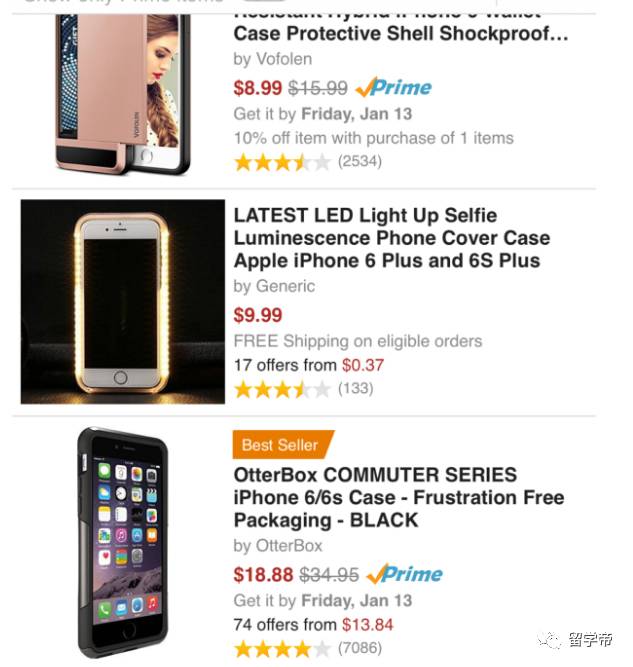Open the Vofolen rose gold case image
The width and height of the screenshot is (633, 667).
pyautogui.click(x=123, y=94)
